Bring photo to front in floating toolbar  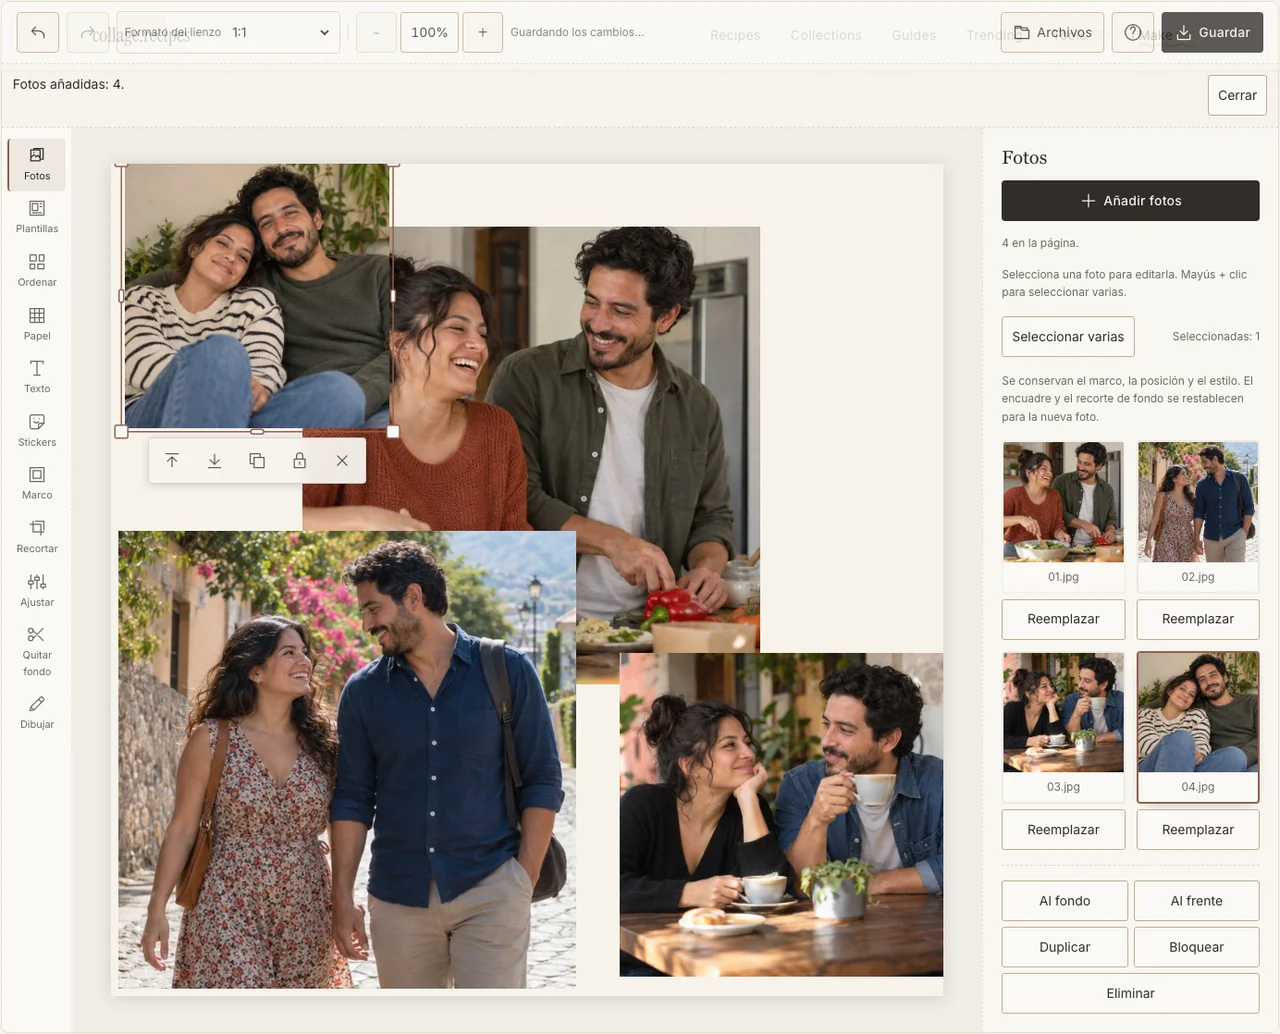[172, 461]
